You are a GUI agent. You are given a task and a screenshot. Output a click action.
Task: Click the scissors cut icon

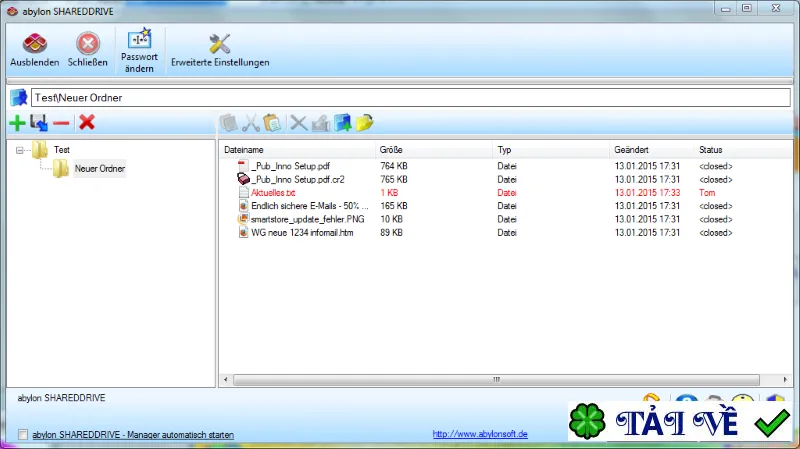click(251, 123)
